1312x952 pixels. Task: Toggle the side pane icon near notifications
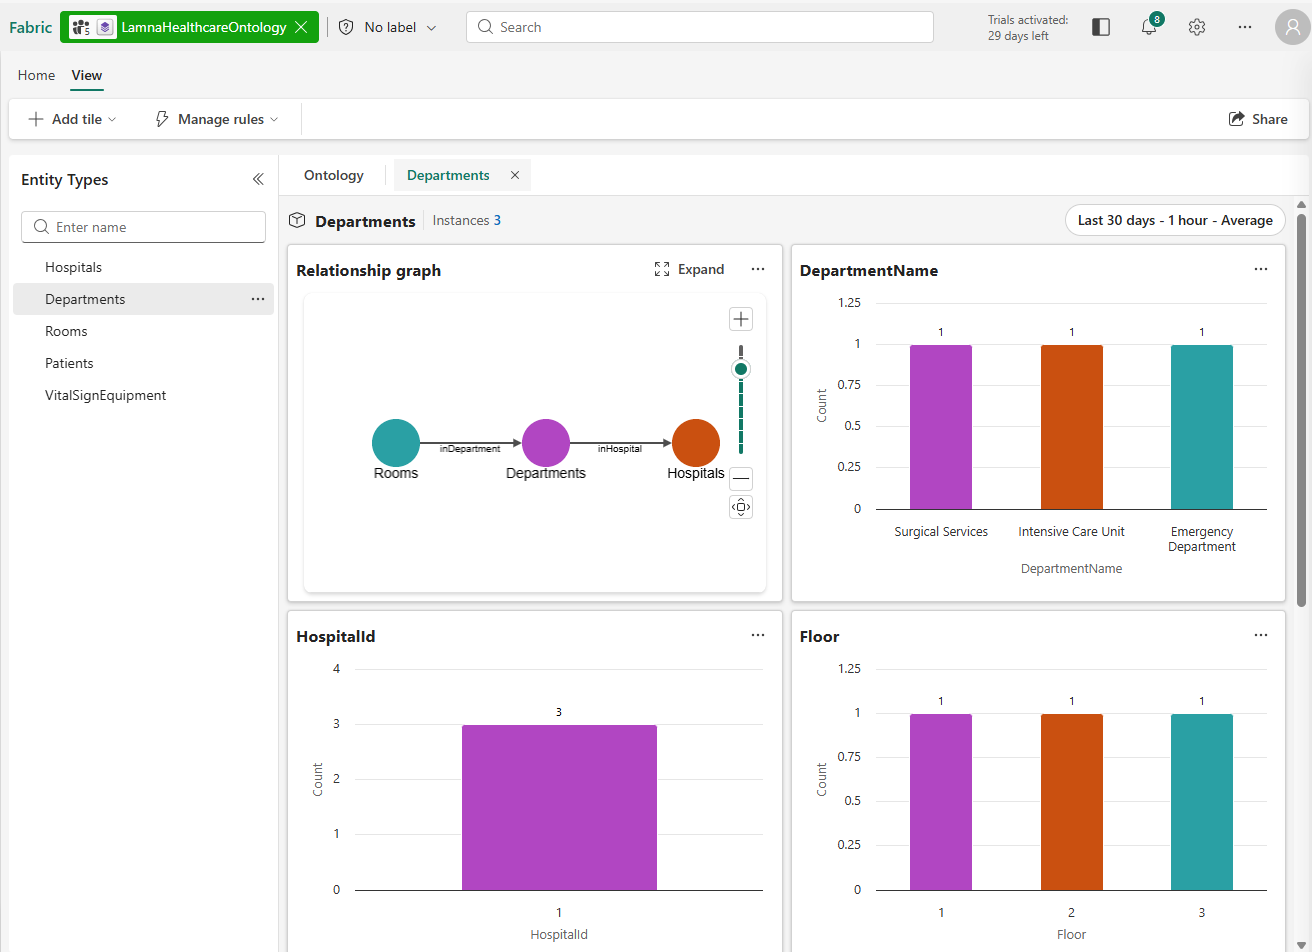click(x=1100, y=27)
